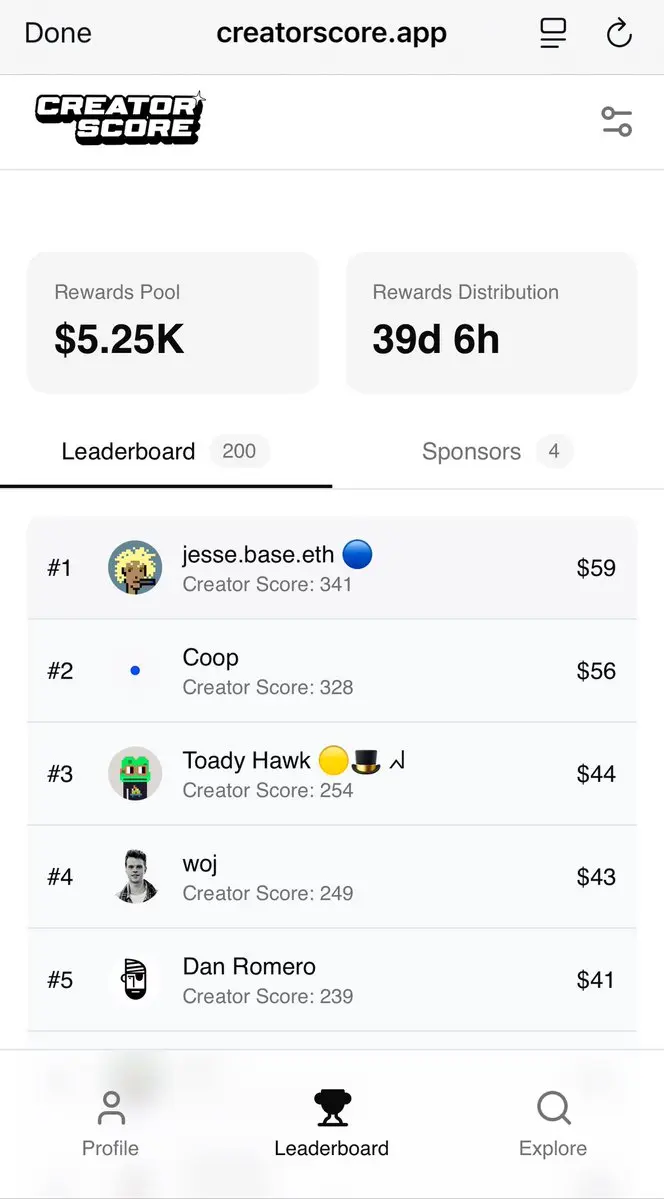Tap the reload page icon

pos(618,34)
